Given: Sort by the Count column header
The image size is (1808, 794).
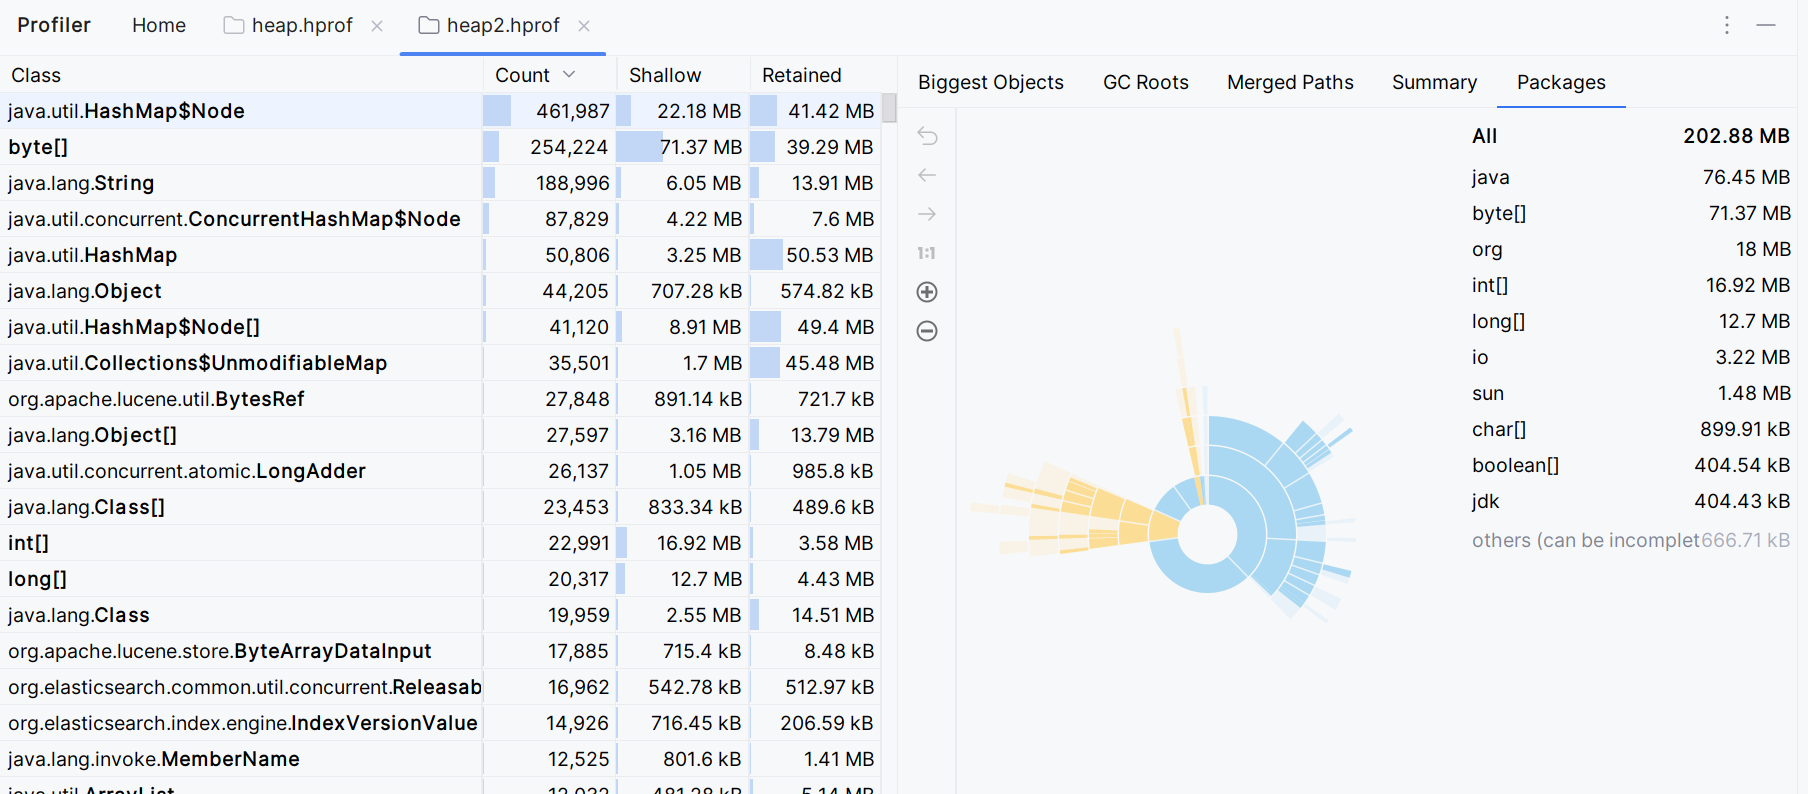Looking at the screenshot, I should 523,75.
